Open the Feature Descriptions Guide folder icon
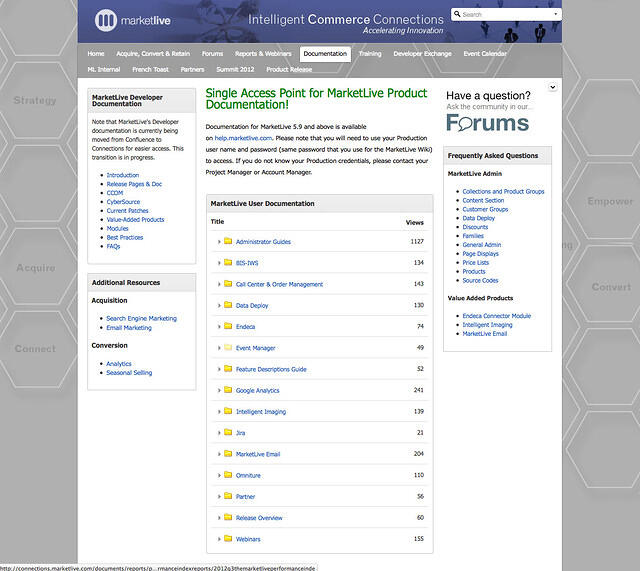 click(x=228, y=369)
